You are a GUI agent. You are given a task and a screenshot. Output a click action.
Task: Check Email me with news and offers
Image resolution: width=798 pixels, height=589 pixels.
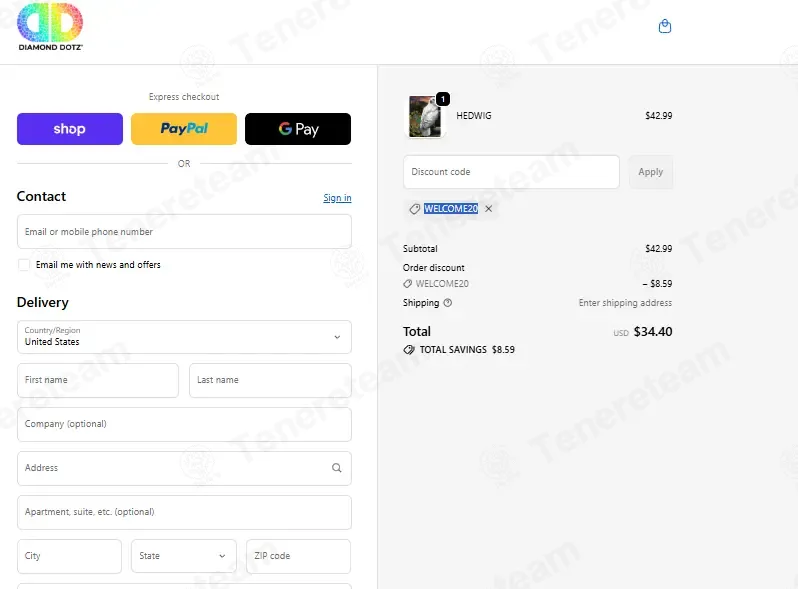23,265
